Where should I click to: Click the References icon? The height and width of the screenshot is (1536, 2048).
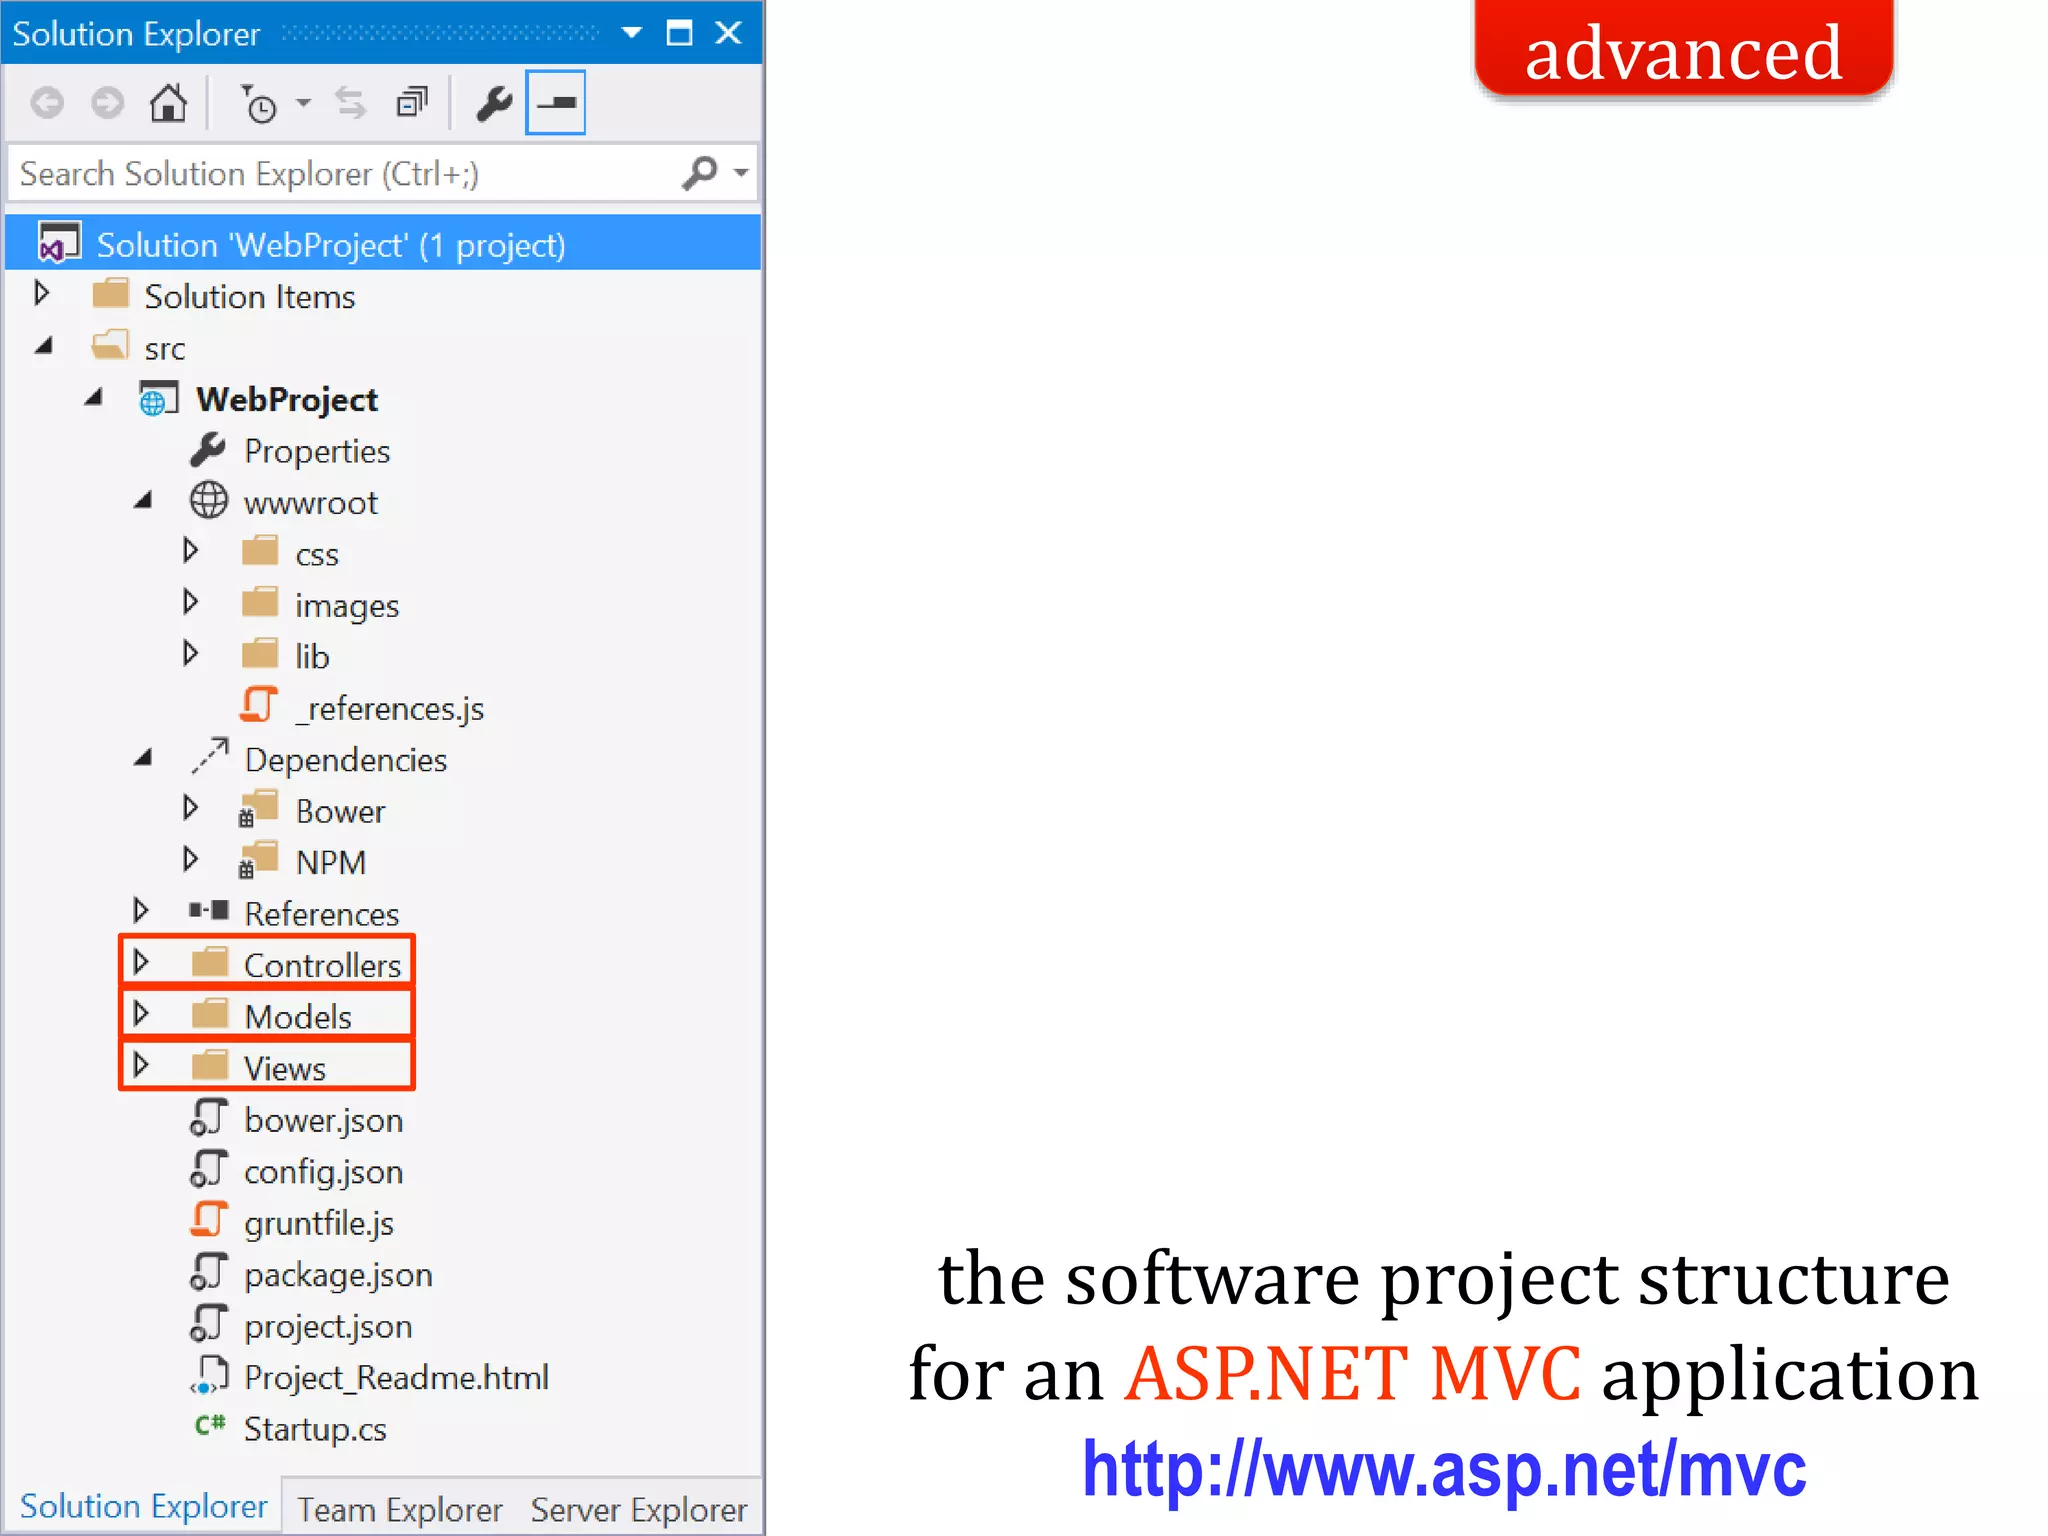[x=209, y=910]
